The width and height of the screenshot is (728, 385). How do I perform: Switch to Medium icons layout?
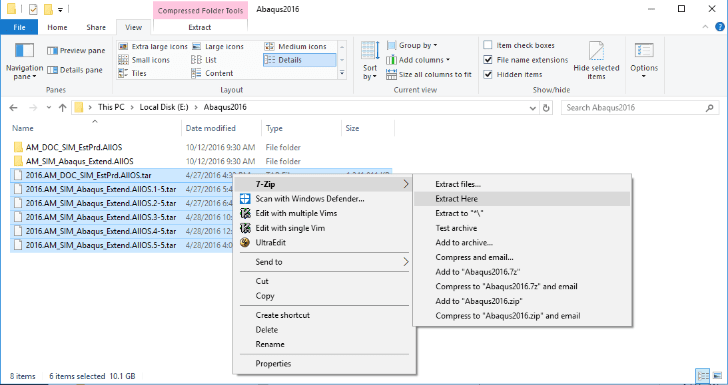click(x=296, y=46)
